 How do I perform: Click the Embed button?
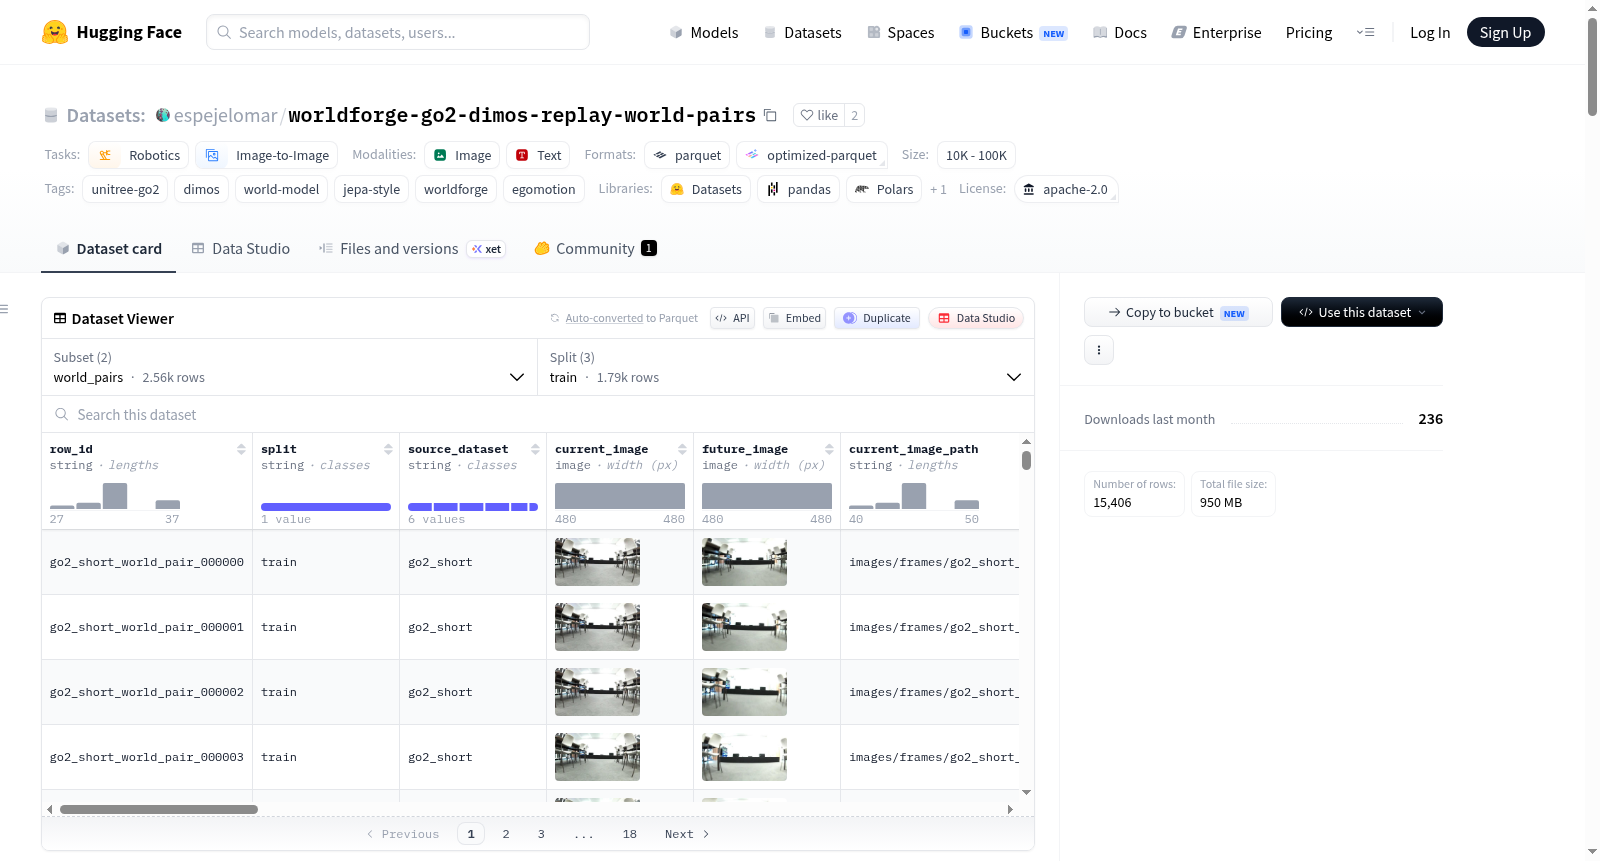pyautogui.click(x=794, y=318)
